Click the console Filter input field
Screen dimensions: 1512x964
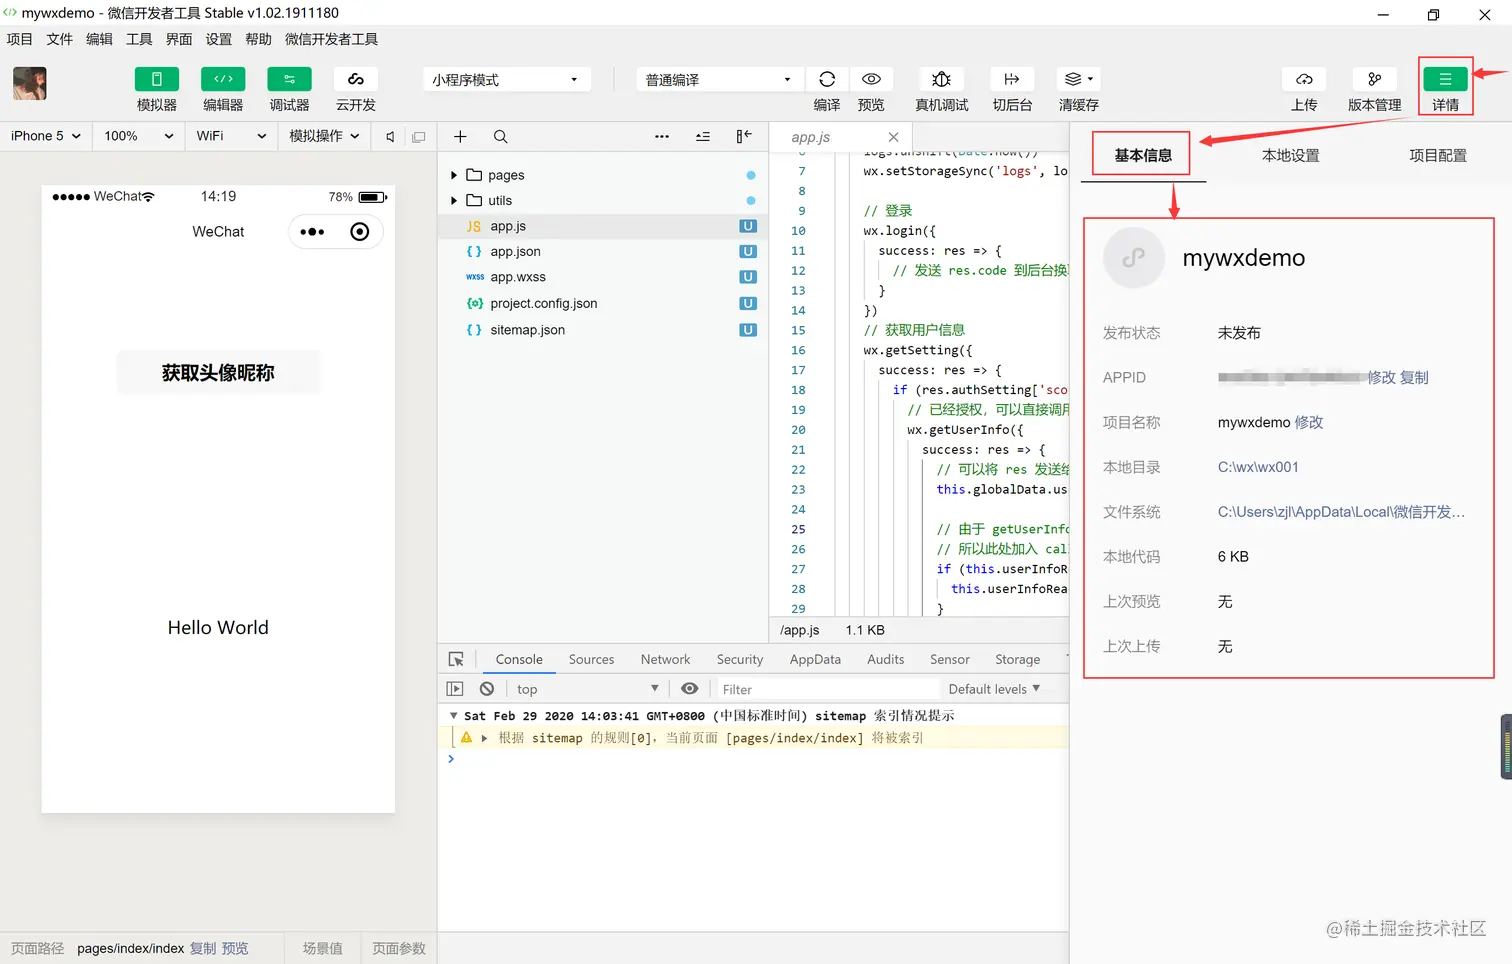coord(828,689)
